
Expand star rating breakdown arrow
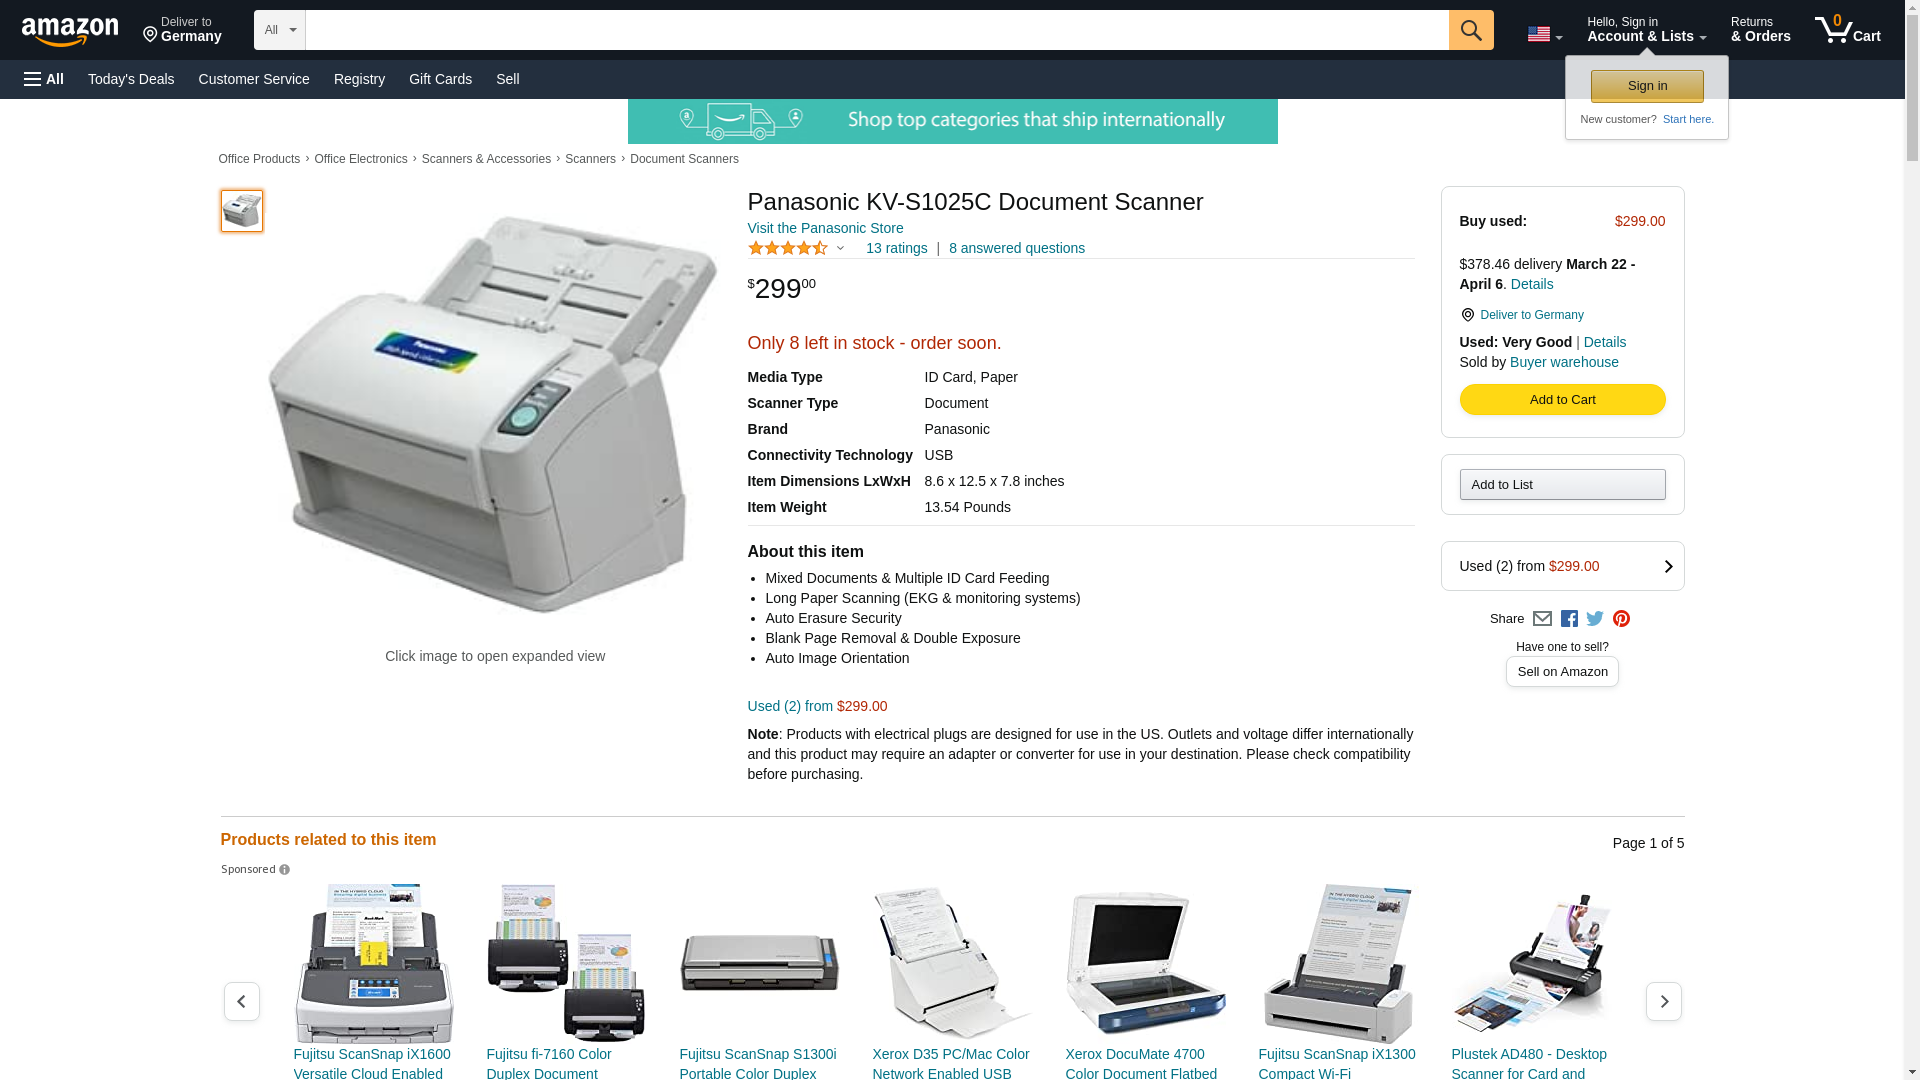(x=840, y=248)
